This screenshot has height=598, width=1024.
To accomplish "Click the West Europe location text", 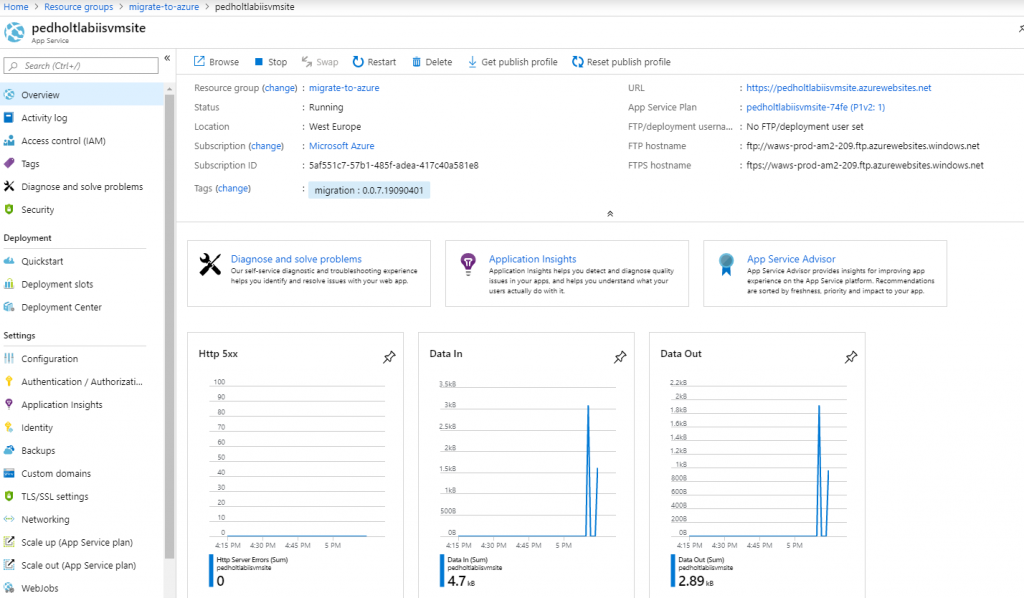I will tap(335, 127).
